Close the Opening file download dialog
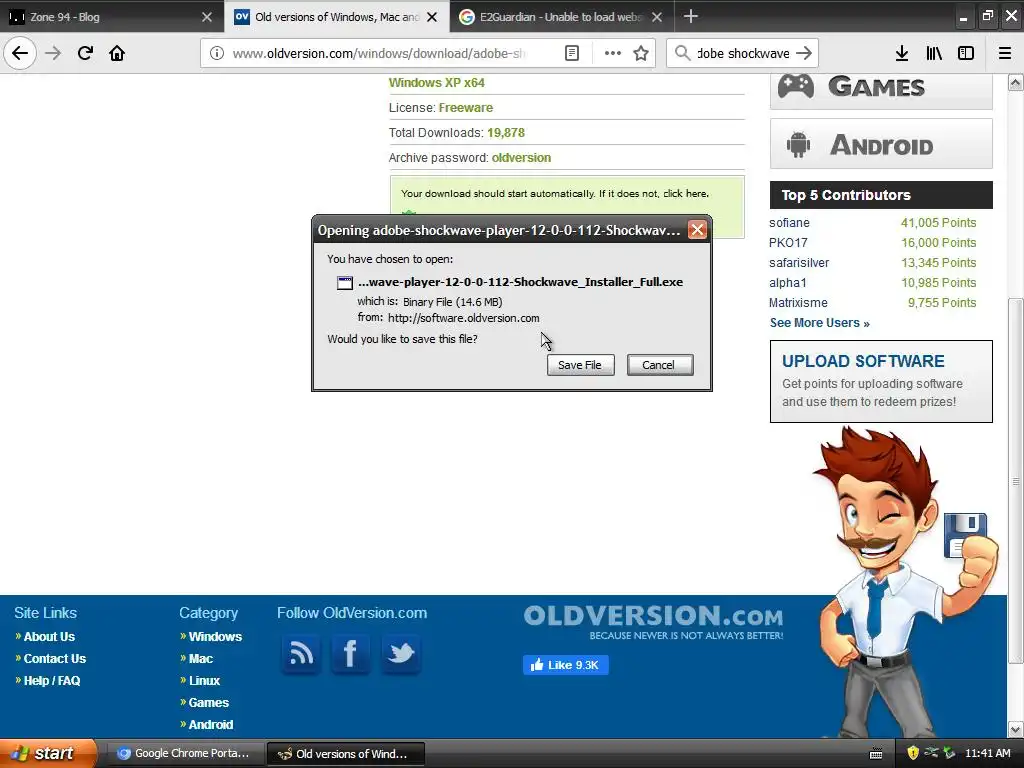 [x=697, y=230]
